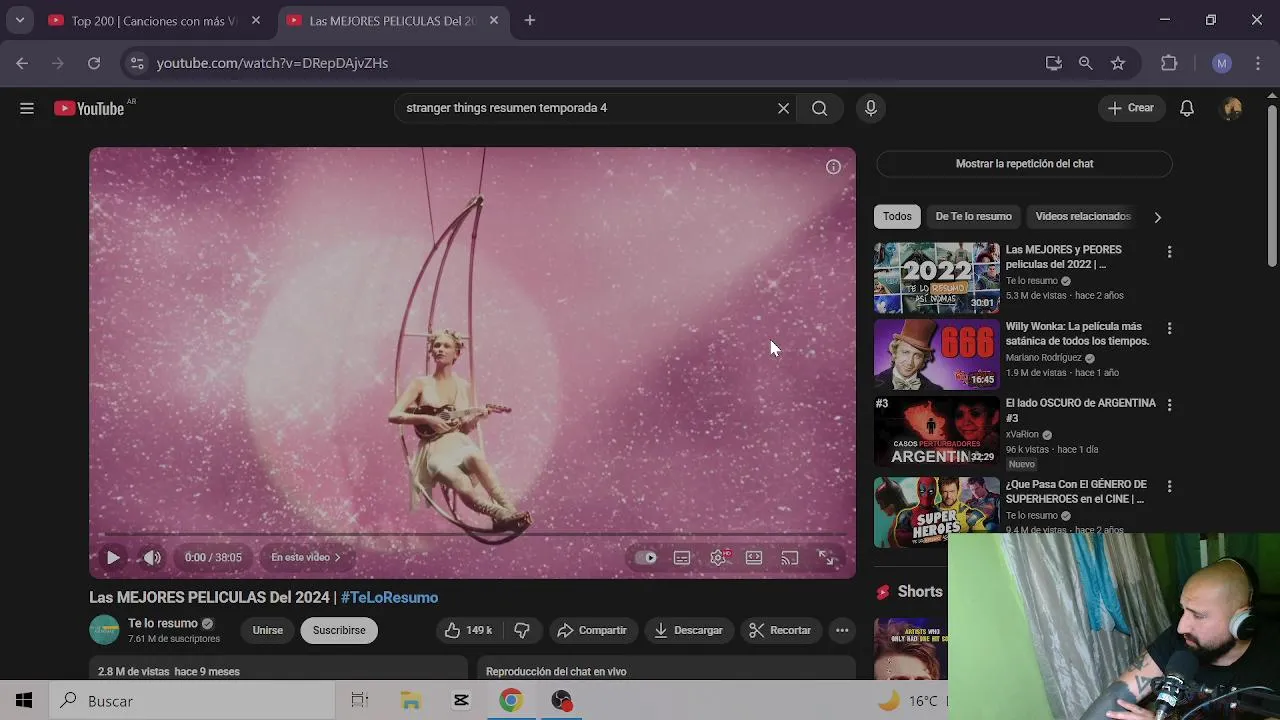Viewport: 1280px width, 720px height.
Task: Toggle the autoplay switch in player
Action: [x=646, y=558]
